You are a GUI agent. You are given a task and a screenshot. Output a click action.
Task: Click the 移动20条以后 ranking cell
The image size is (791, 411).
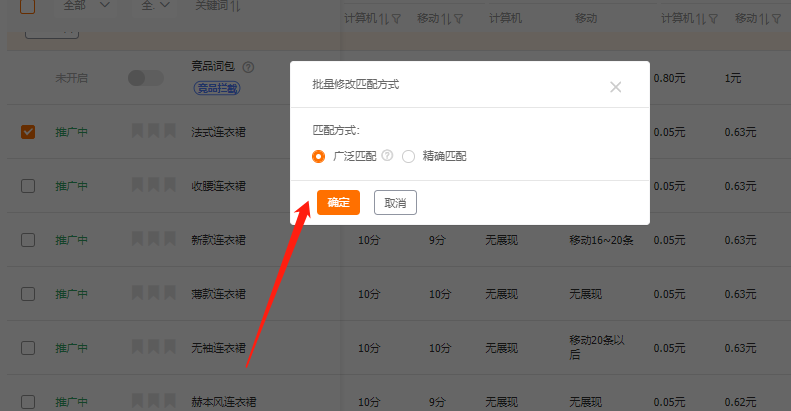coord(597,347)
